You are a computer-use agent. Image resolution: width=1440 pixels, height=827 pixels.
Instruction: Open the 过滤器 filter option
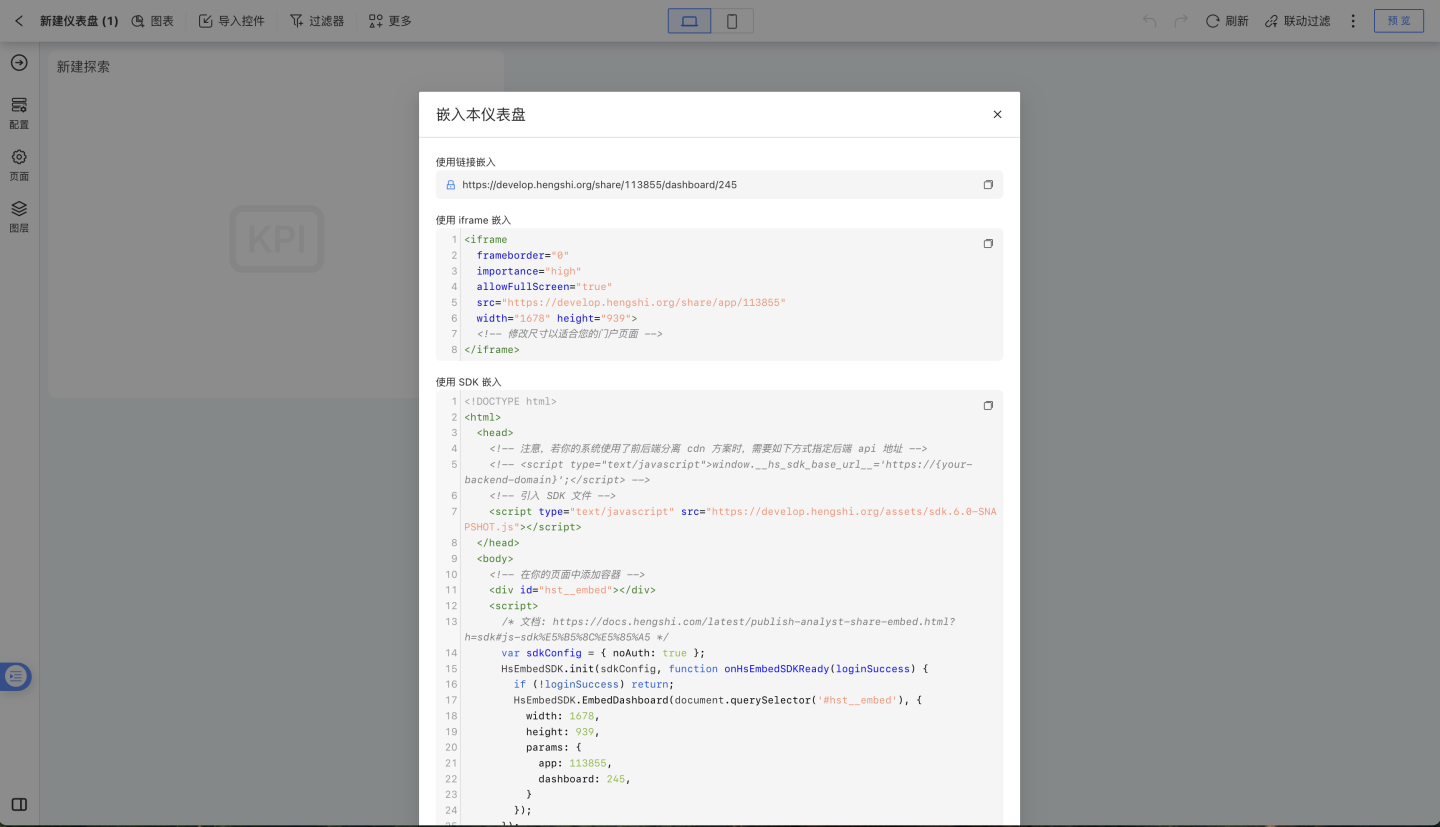pyautogui.click(x=316, y=21)
